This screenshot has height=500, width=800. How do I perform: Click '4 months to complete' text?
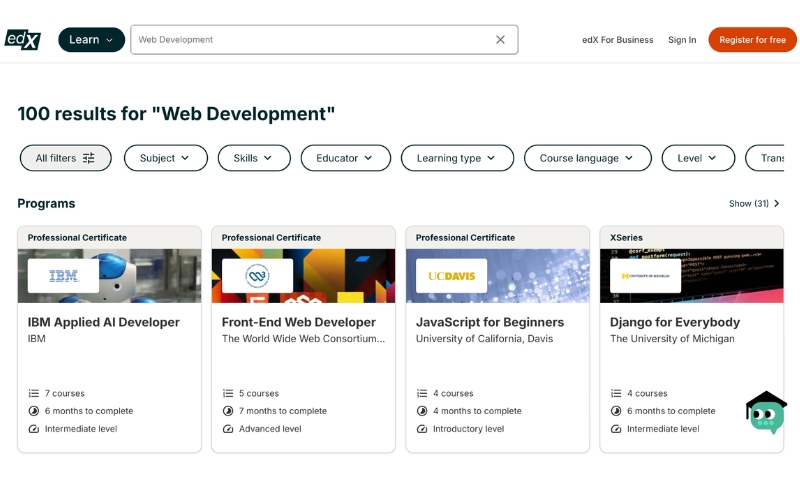[477, 411]
